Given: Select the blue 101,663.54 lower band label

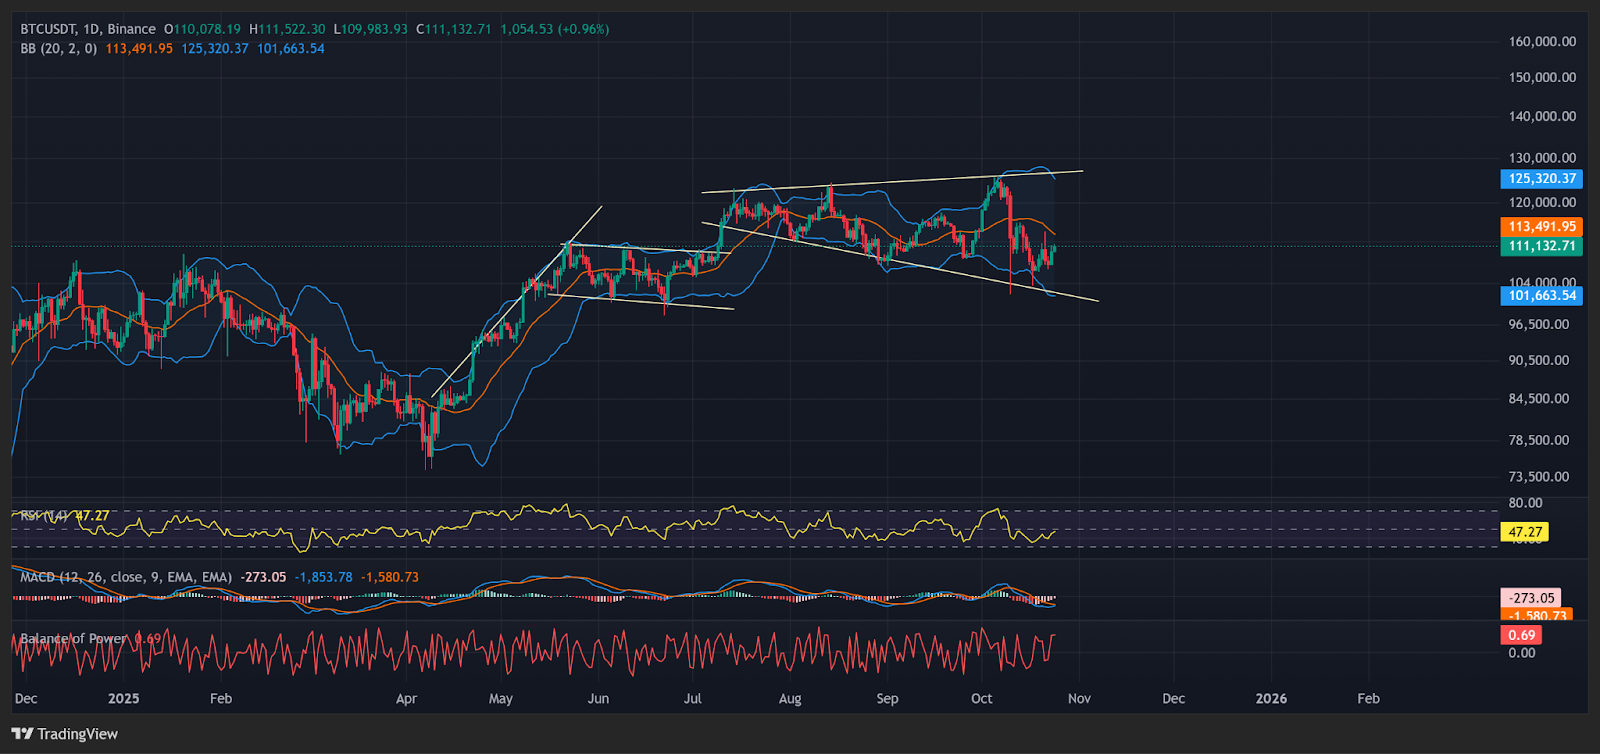Looking at the screenshot, I should [1541, 295].
